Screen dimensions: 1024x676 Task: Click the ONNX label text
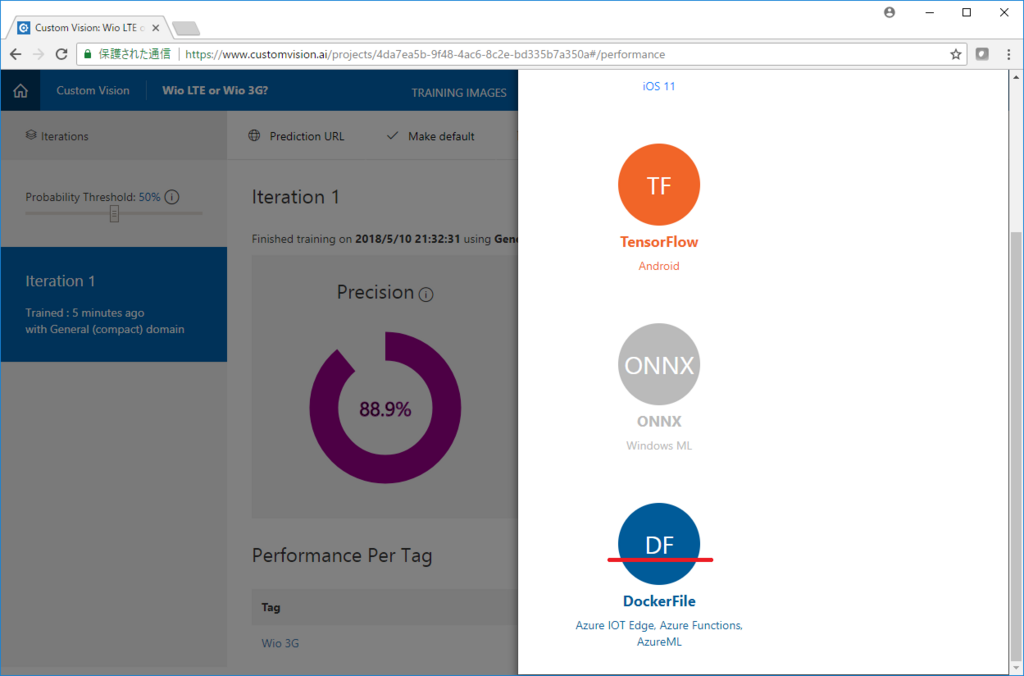pos(659,421)
